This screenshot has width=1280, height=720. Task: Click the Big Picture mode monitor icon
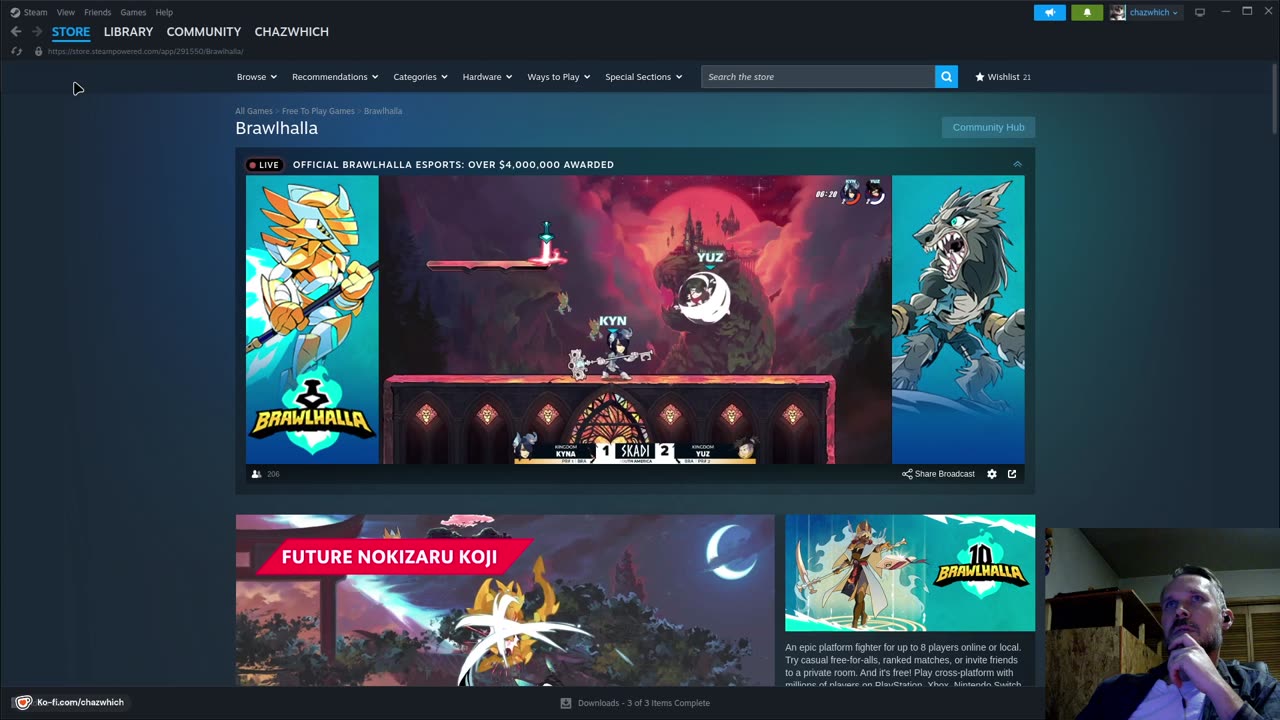point(1200,12)
